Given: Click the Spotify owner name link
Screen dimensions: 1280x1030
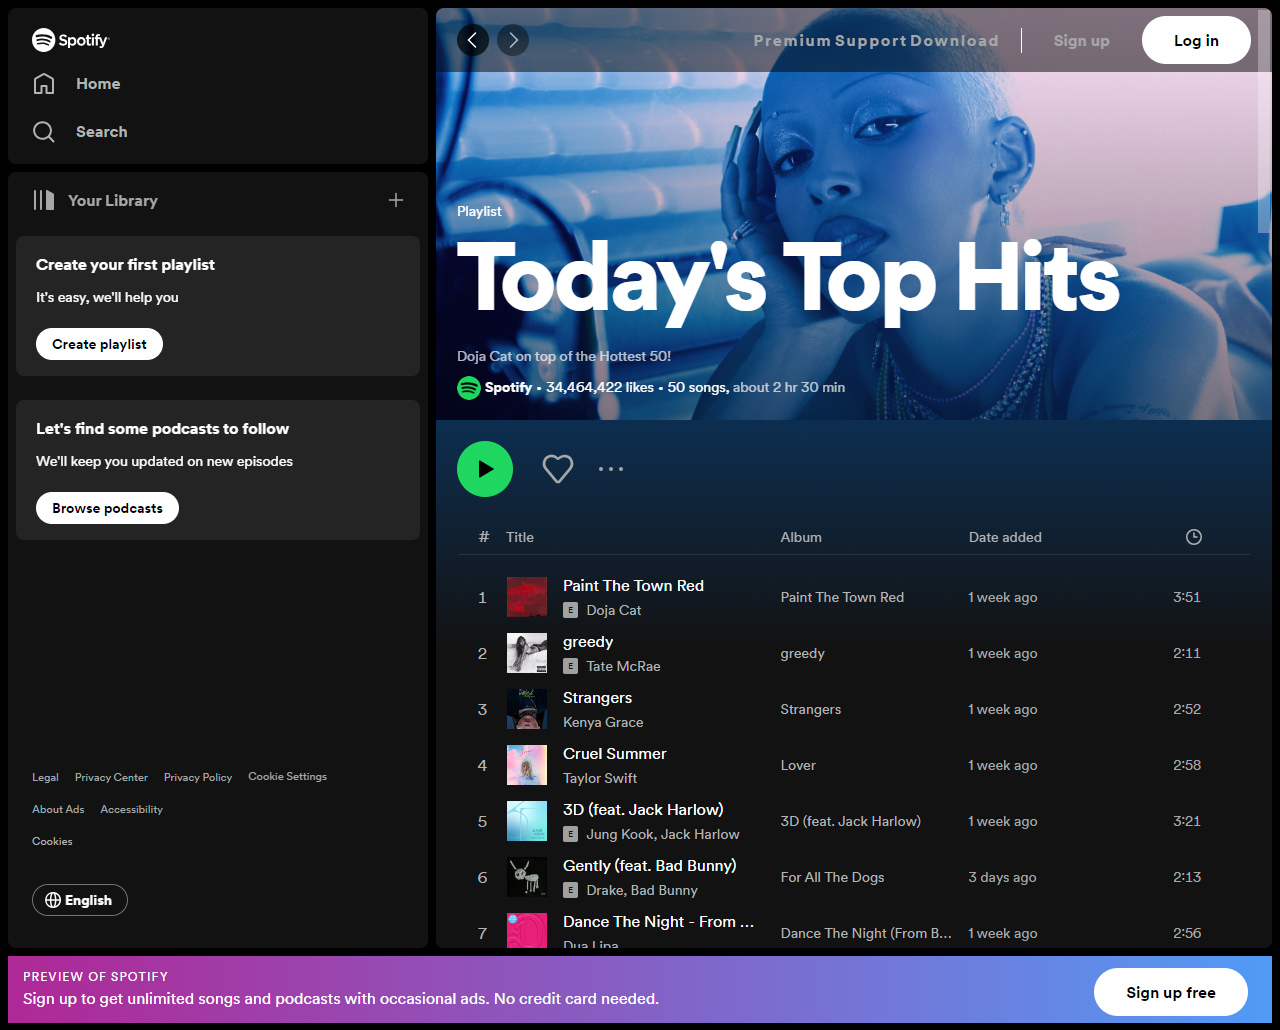Looking at the screenshot, I should (x=509, y=387).
